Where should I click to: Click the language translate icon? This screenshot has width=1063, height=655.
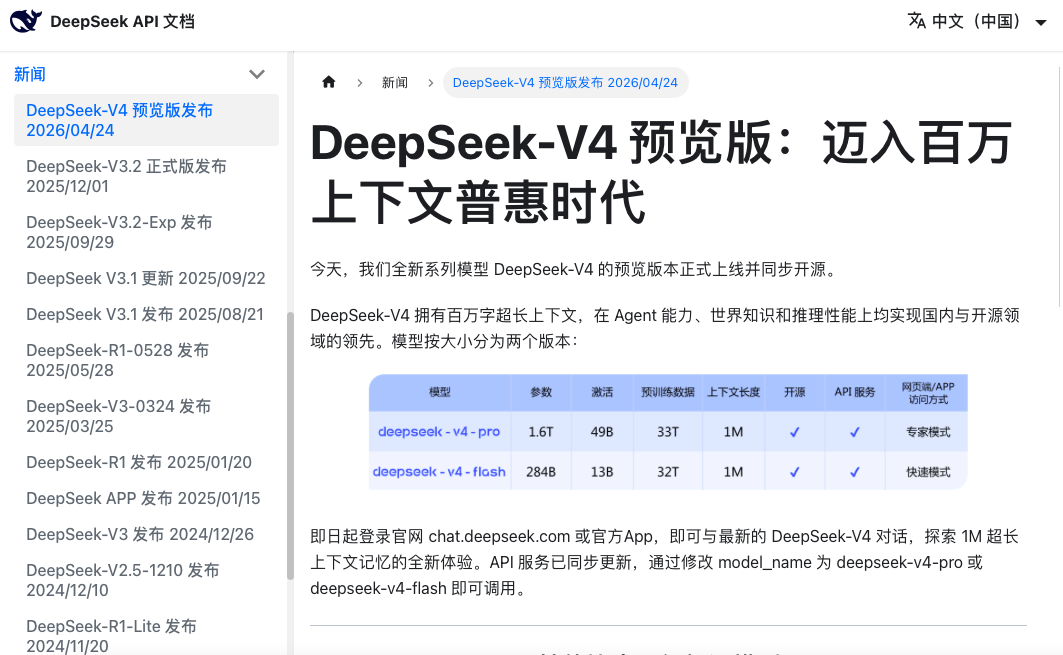point(916,21)
